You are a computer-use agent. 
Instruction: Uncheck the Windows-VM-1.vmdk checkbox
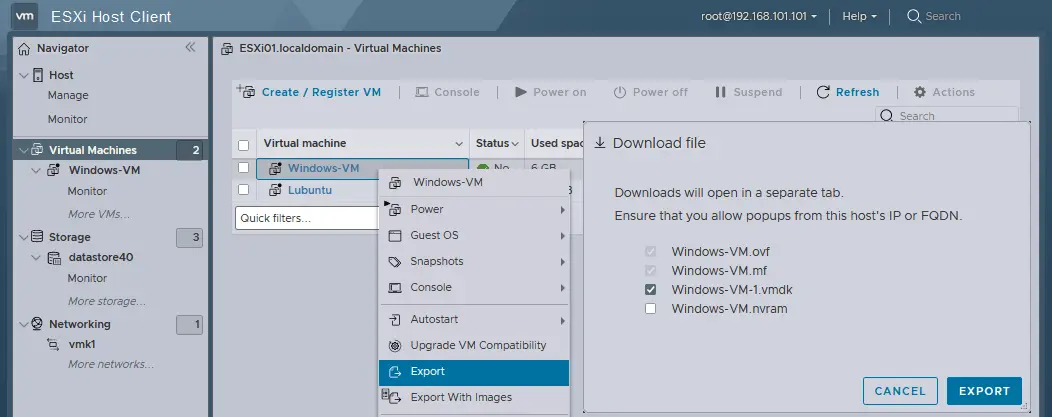pyautogui.click(x=650, y=290)
